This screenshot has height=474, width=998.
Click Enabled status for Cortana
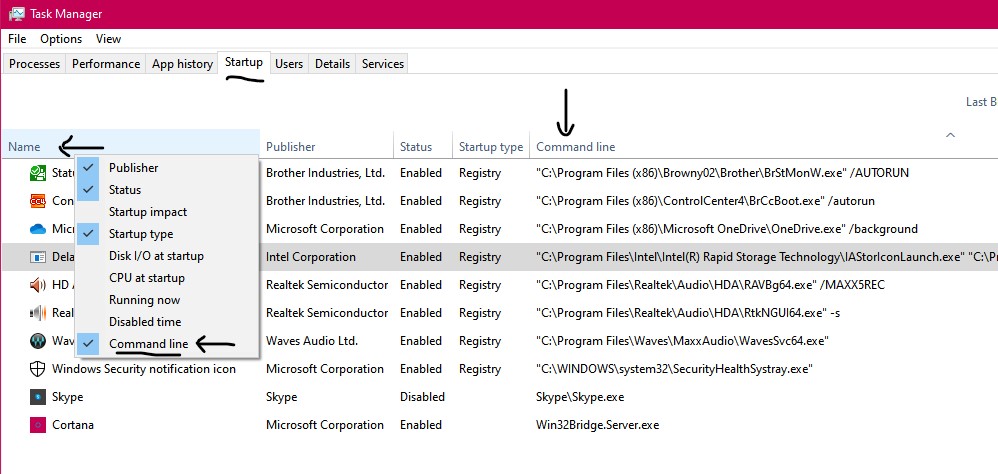(421, 425)
